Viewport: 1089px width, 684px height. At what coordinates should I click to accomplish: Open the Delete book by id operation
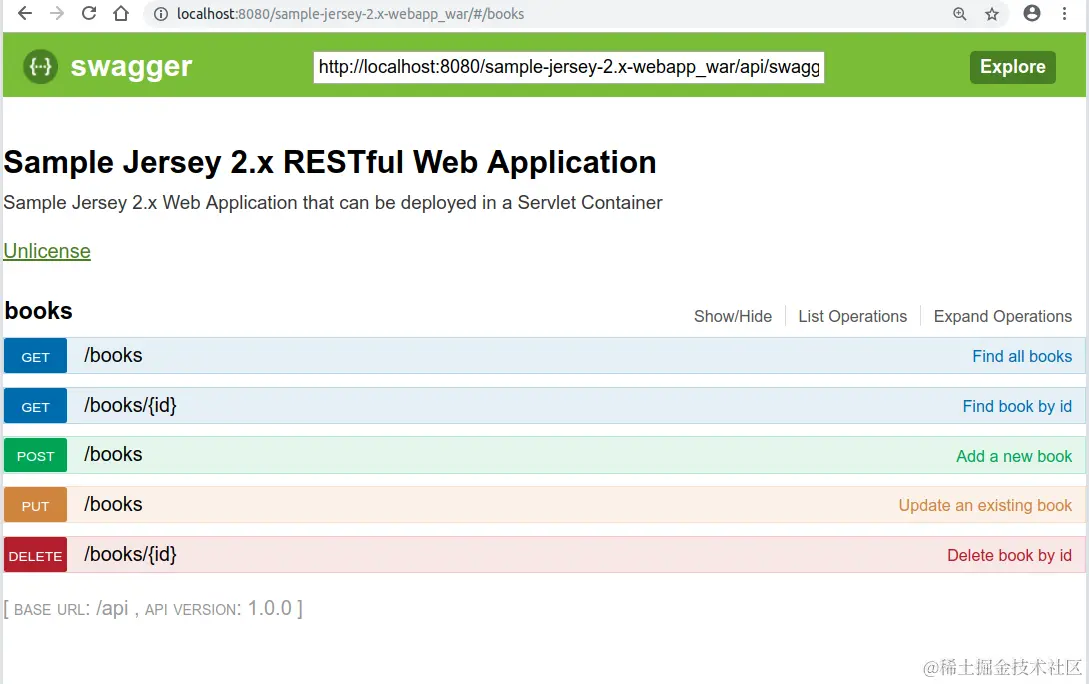[x=1009, y=556]
